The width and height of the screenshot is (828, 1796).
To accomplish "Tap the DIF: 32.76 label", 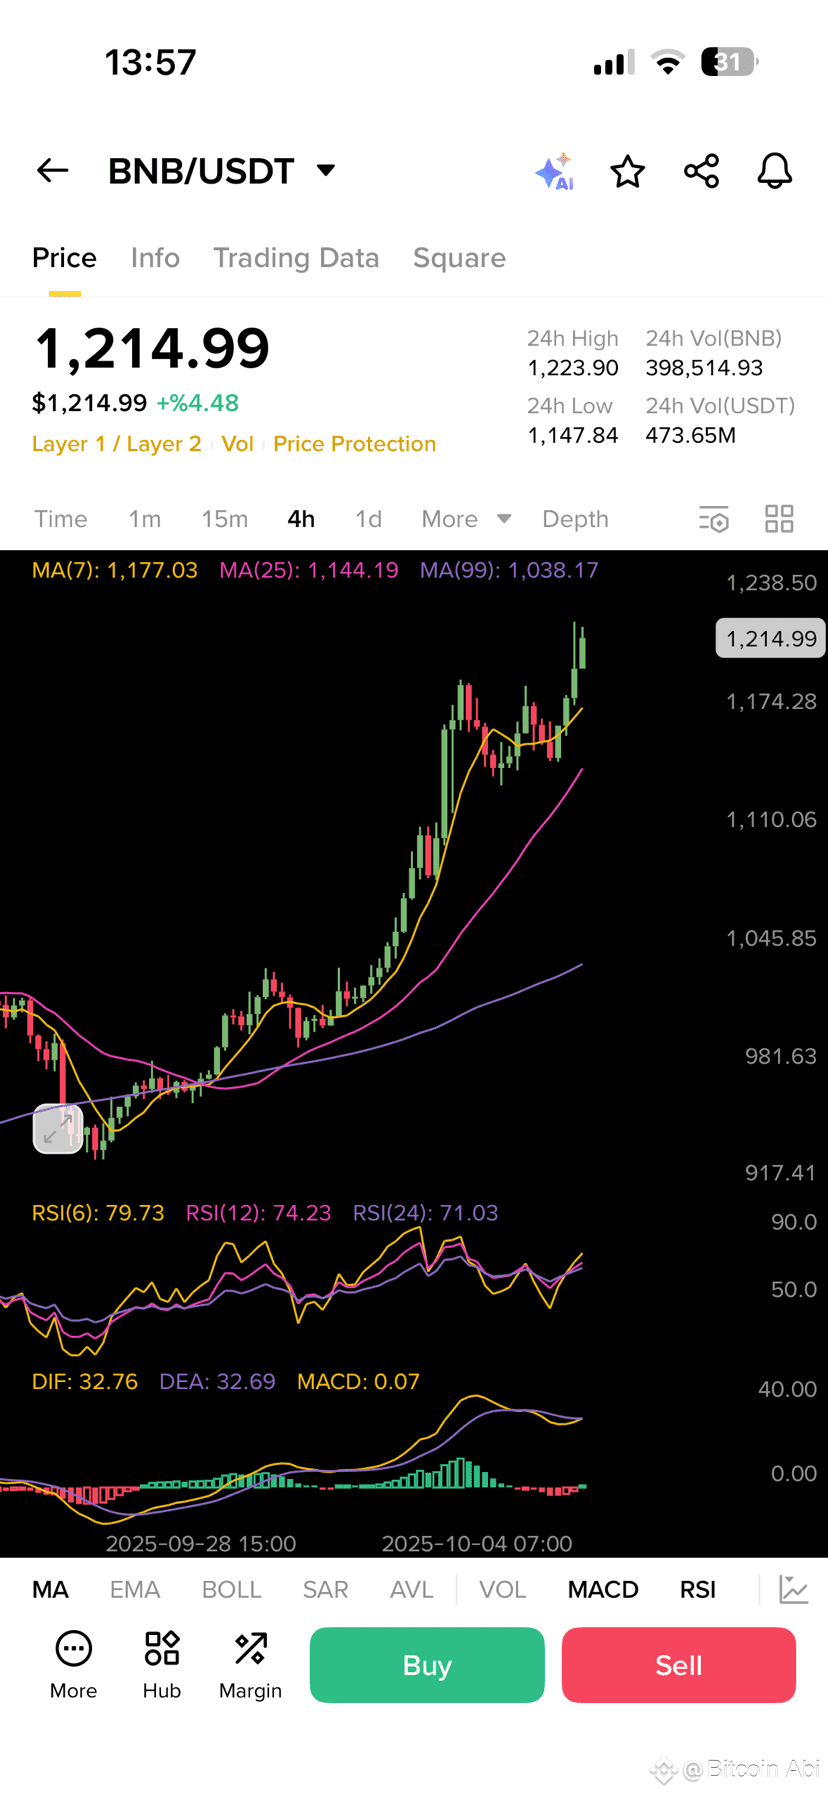I will [x=85, y=1382].
